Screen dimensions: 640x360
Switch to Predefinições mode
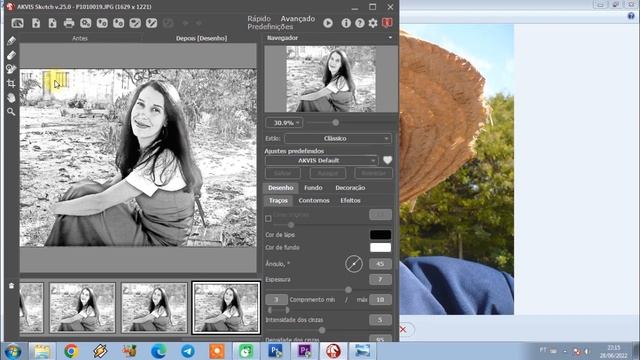pyautogui.click(x=270, y=27)
